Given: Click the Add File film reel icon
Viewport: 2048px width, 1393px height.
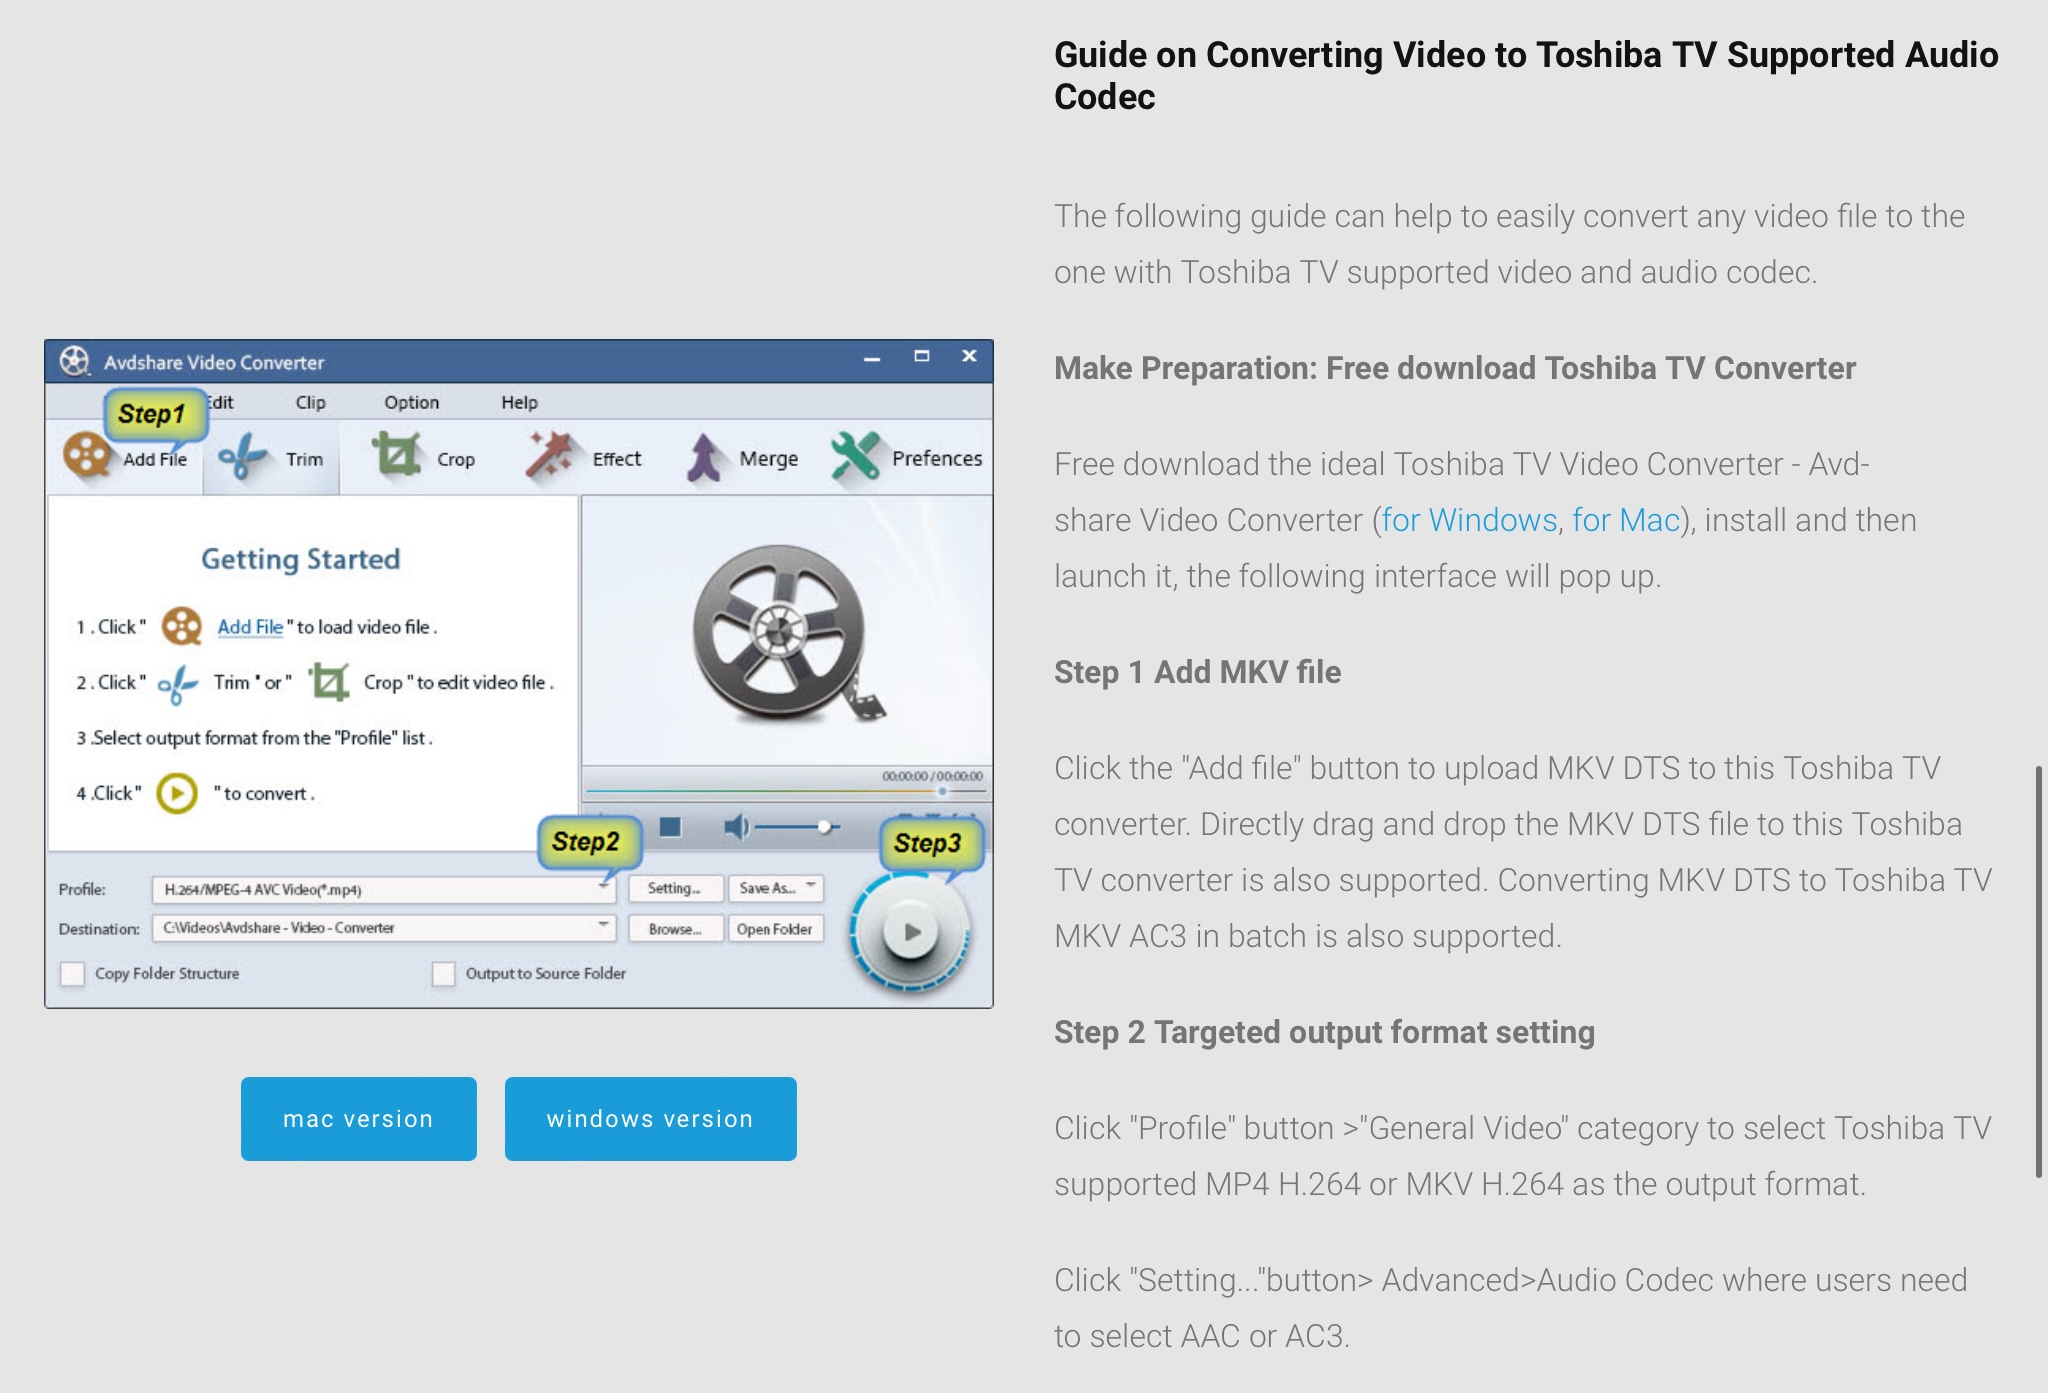Looking at the screenshot, I should pos(87,456).
